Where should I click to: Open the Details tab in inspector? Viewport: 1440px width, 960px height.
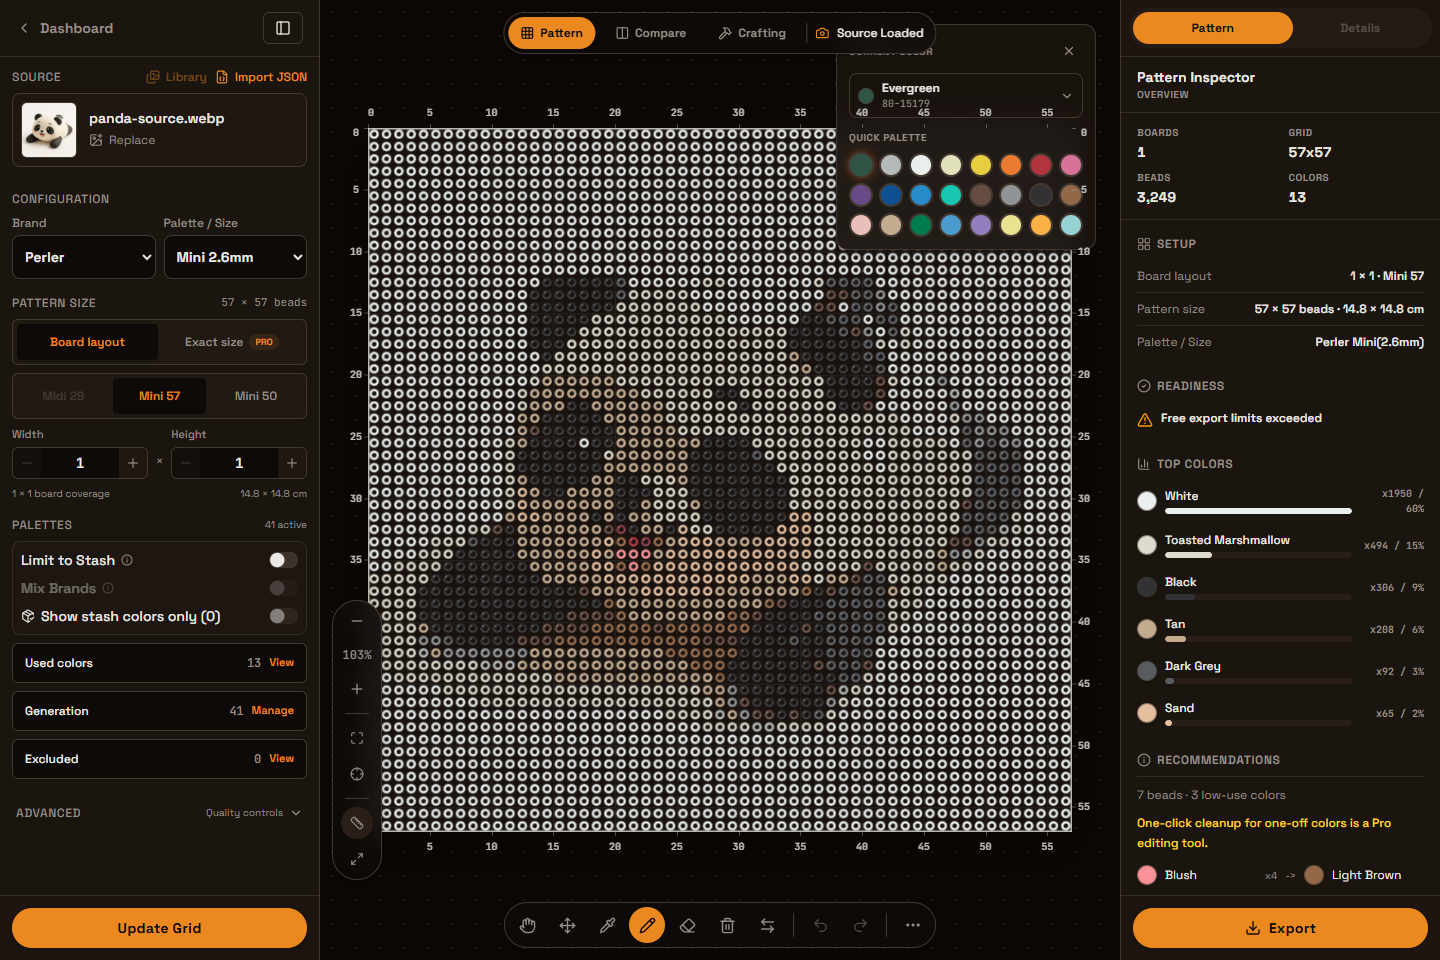point(1360,28)
